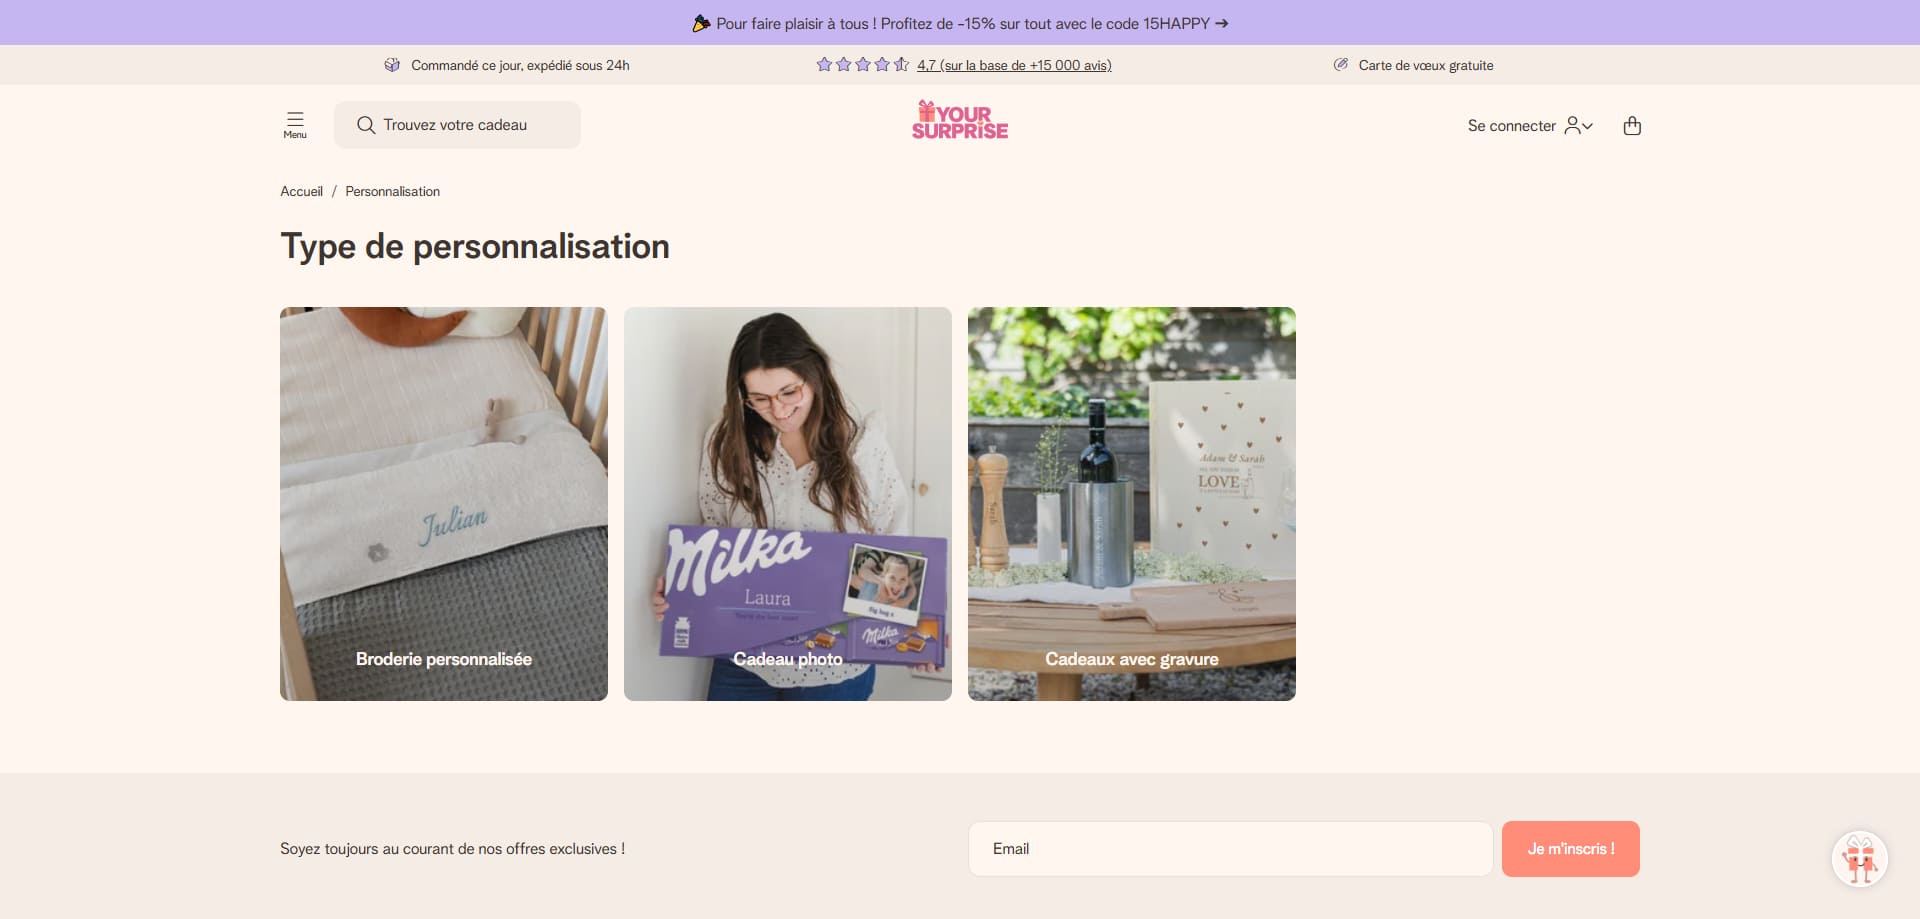Image resolution: width=1920 pixels, height=919 pixels.
Task: Open the Cadeau photo category card
Action: point(788,504)
